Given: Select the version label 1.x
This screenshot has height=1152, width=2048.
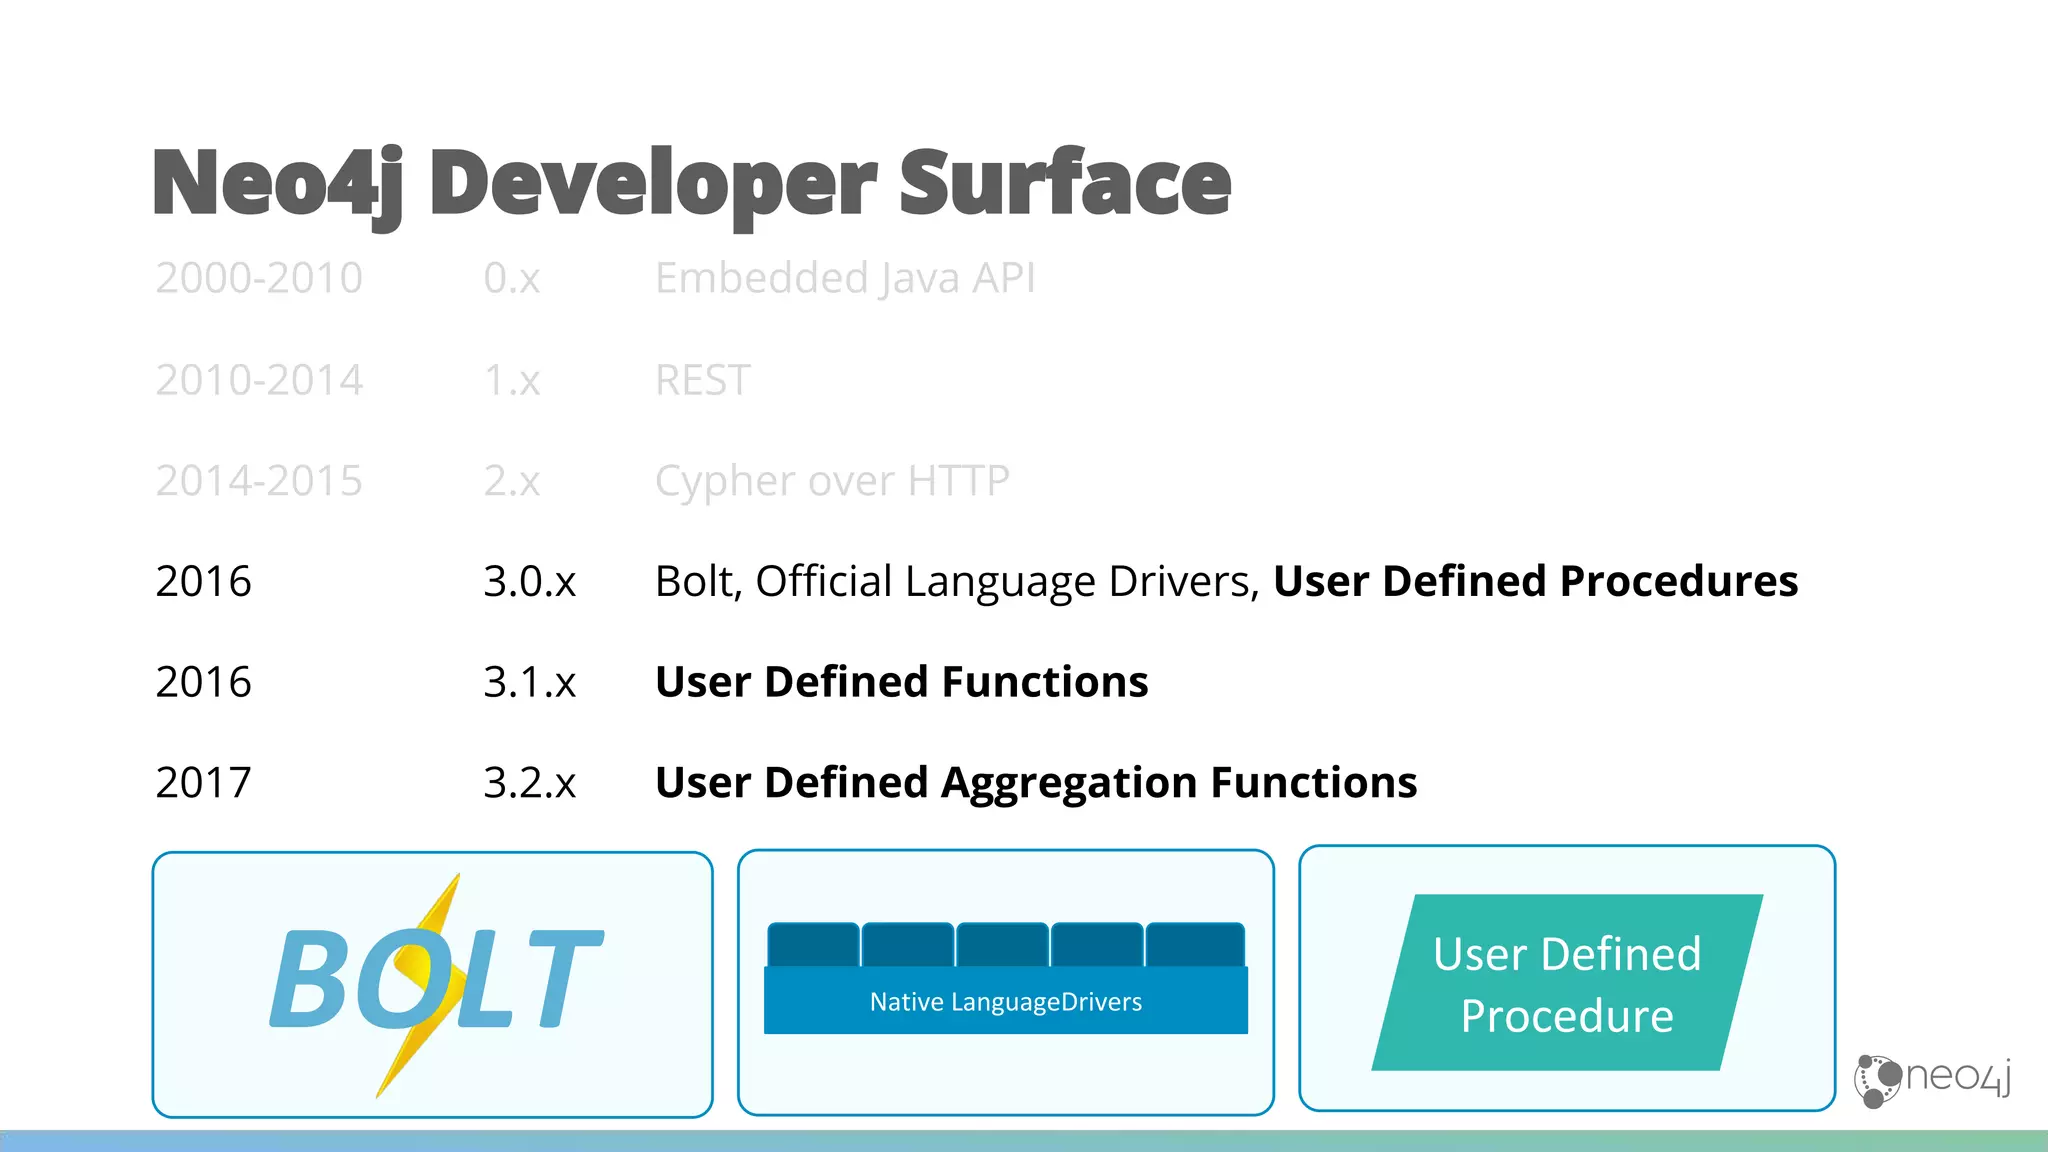Looking at the screenshot, I should (x=512, y=380).
